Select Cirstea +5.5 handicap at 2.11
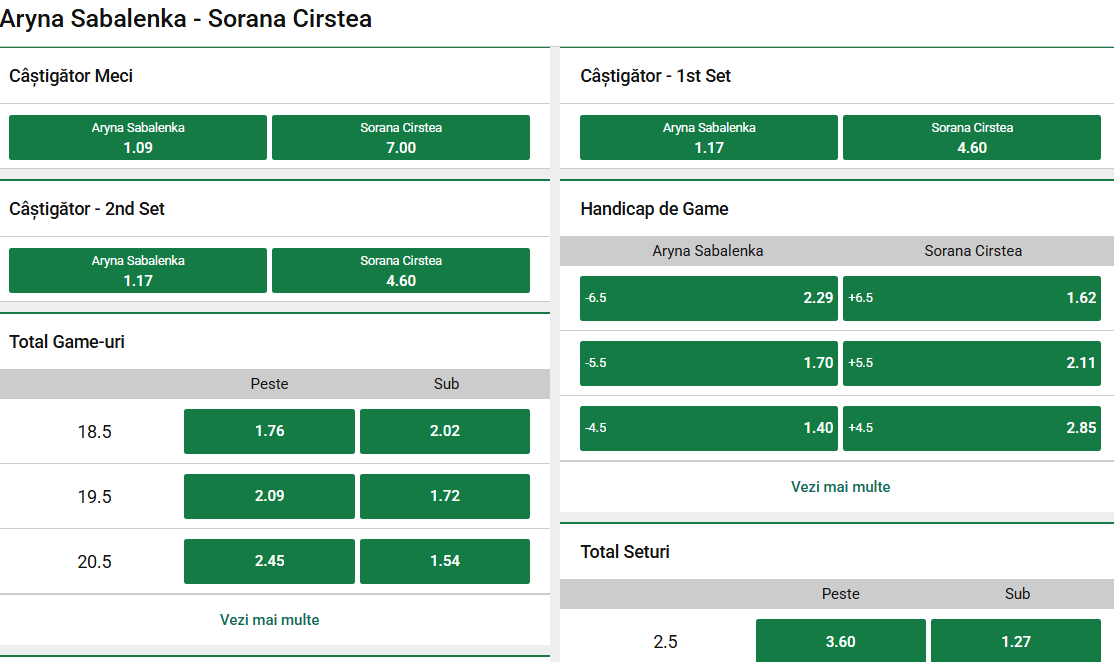1114x662 pixels. pyautogui.click(x=971, y=363)
